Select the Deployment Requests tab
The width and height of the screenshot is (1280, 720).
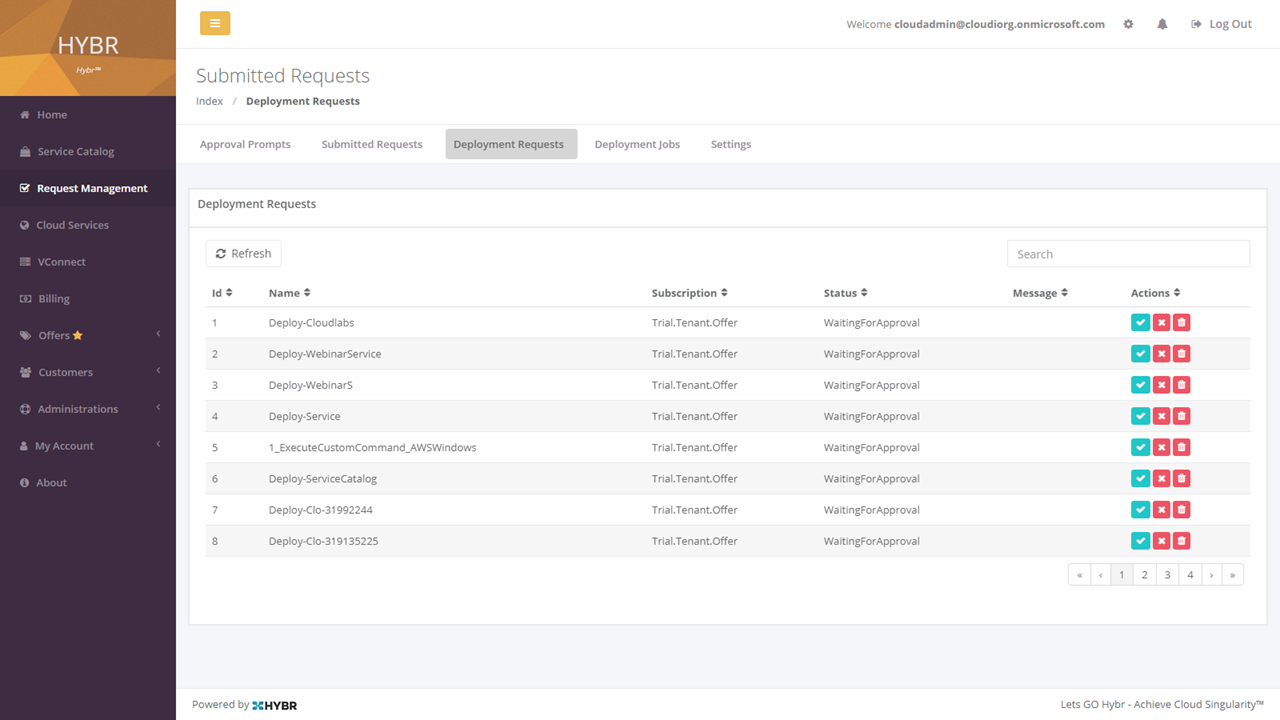510,144
